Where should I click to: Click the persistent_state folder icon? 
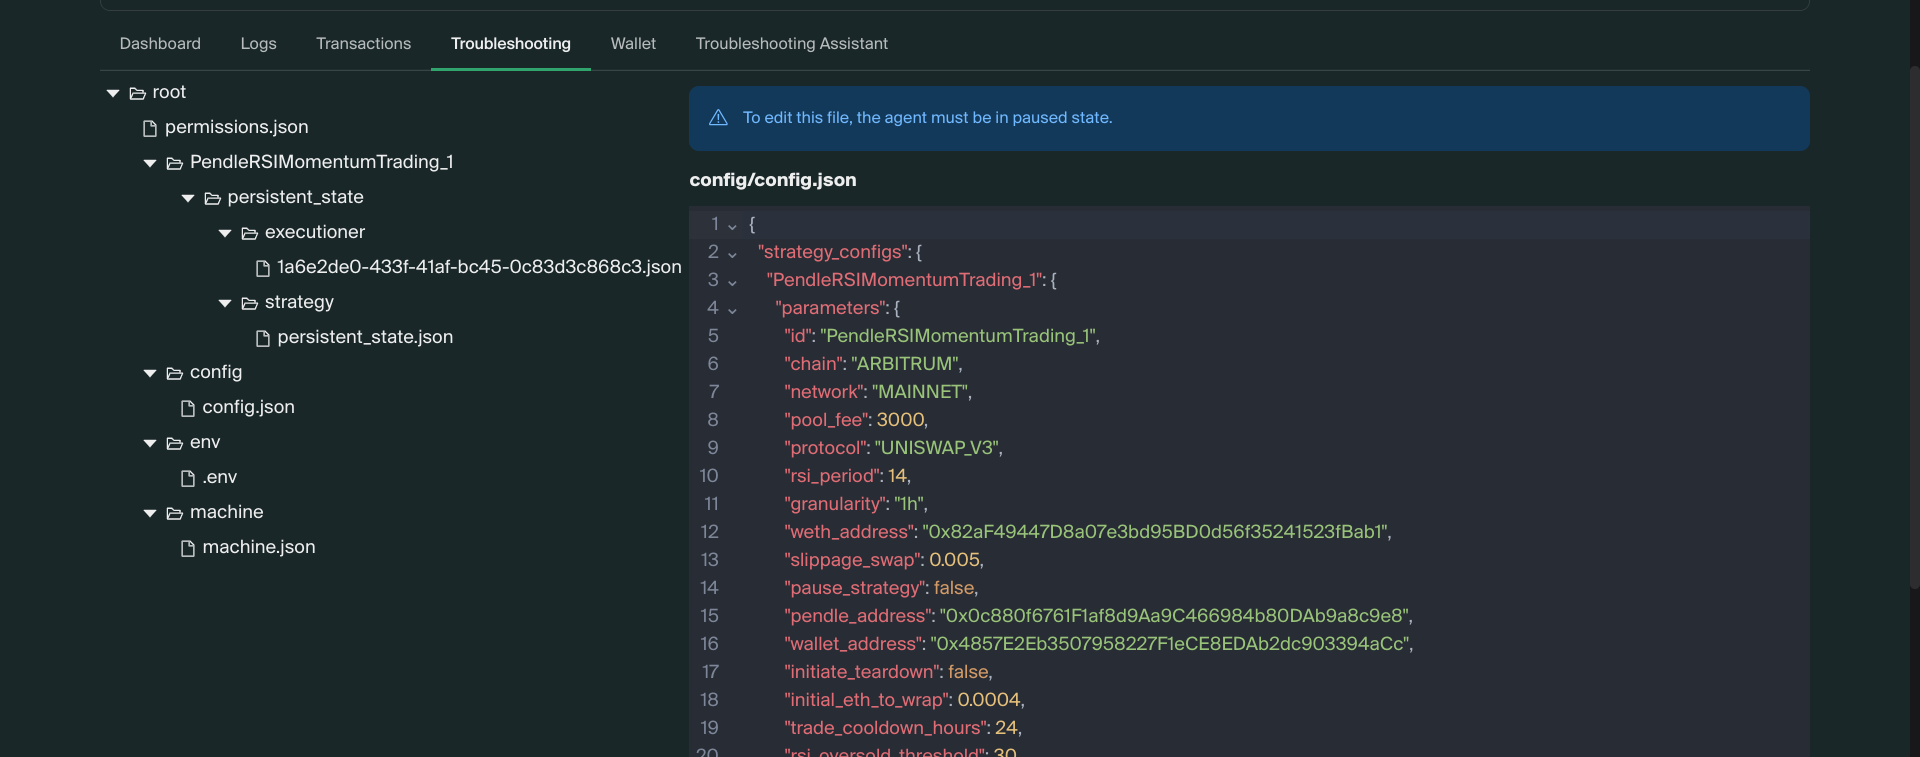[212, 198]
